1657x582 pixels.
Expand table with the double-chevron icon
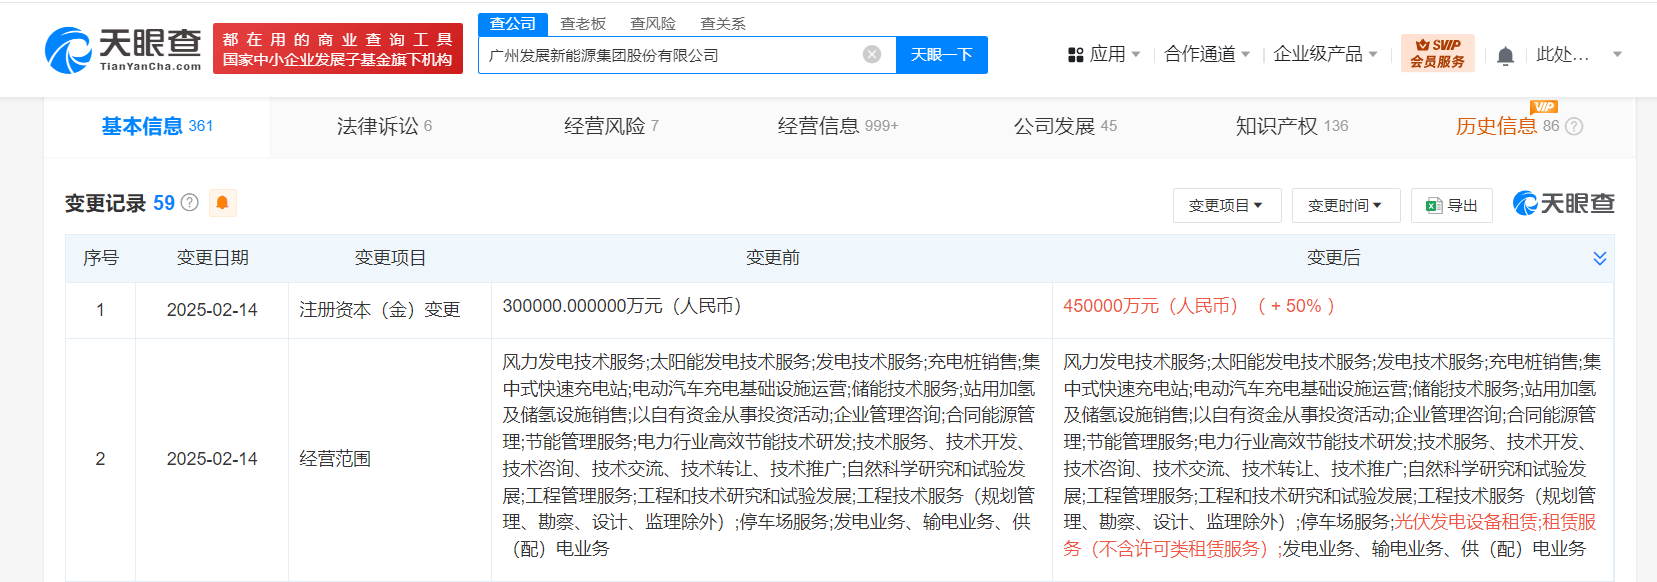[x=1599, y=258]
